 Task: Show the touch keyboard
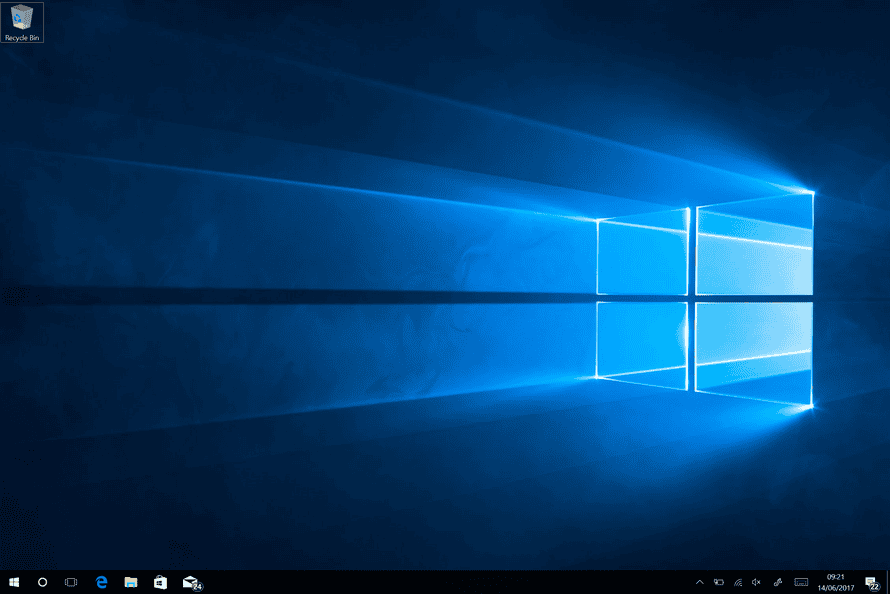(801, 581)
